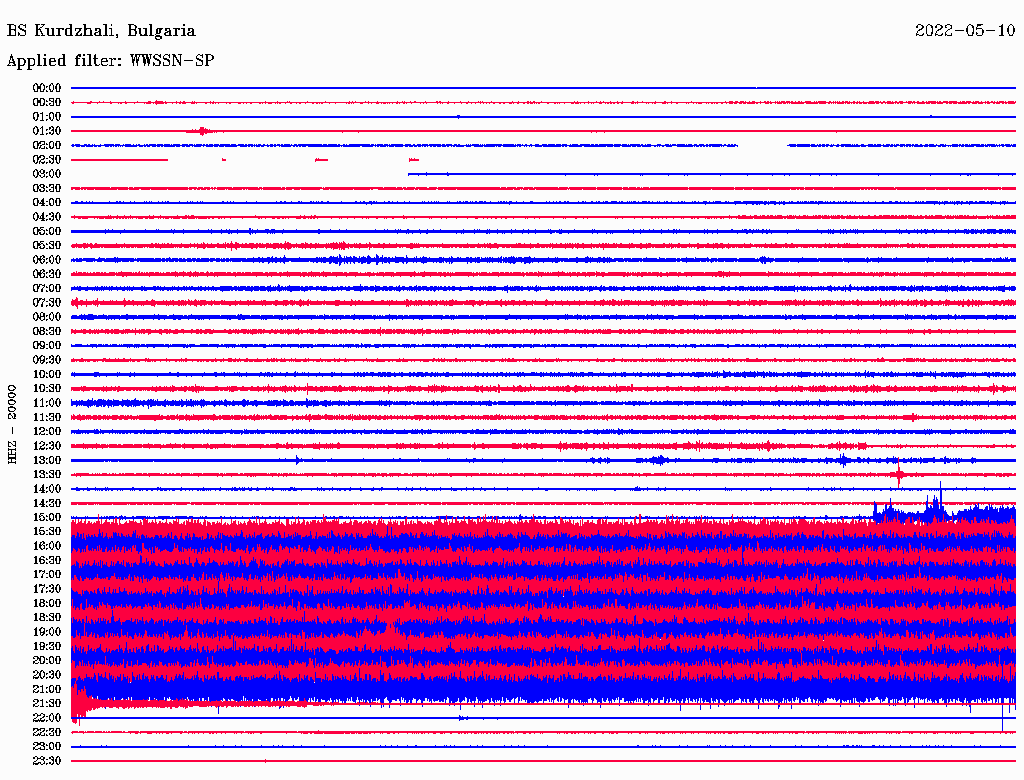This screenshot has height=780, width=1024.
Task: Select the 22:00 time label
Action: pyautogui.click(x=47, y=718)
